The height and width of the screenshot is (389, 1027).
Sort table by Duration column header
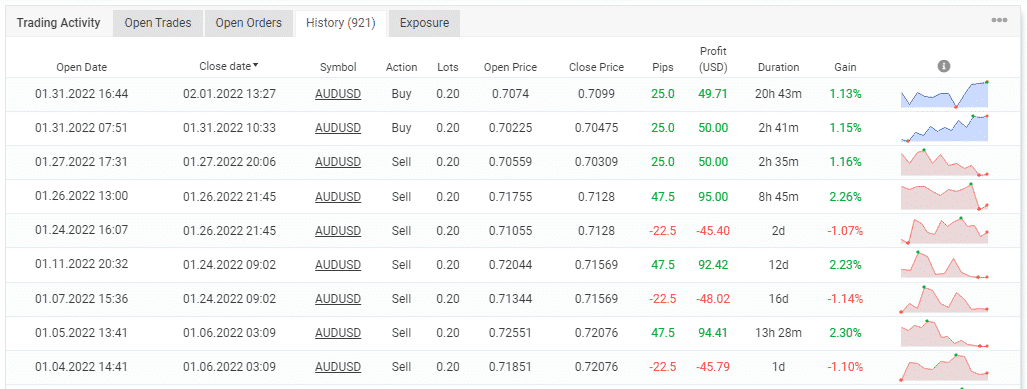pos(778,67)
